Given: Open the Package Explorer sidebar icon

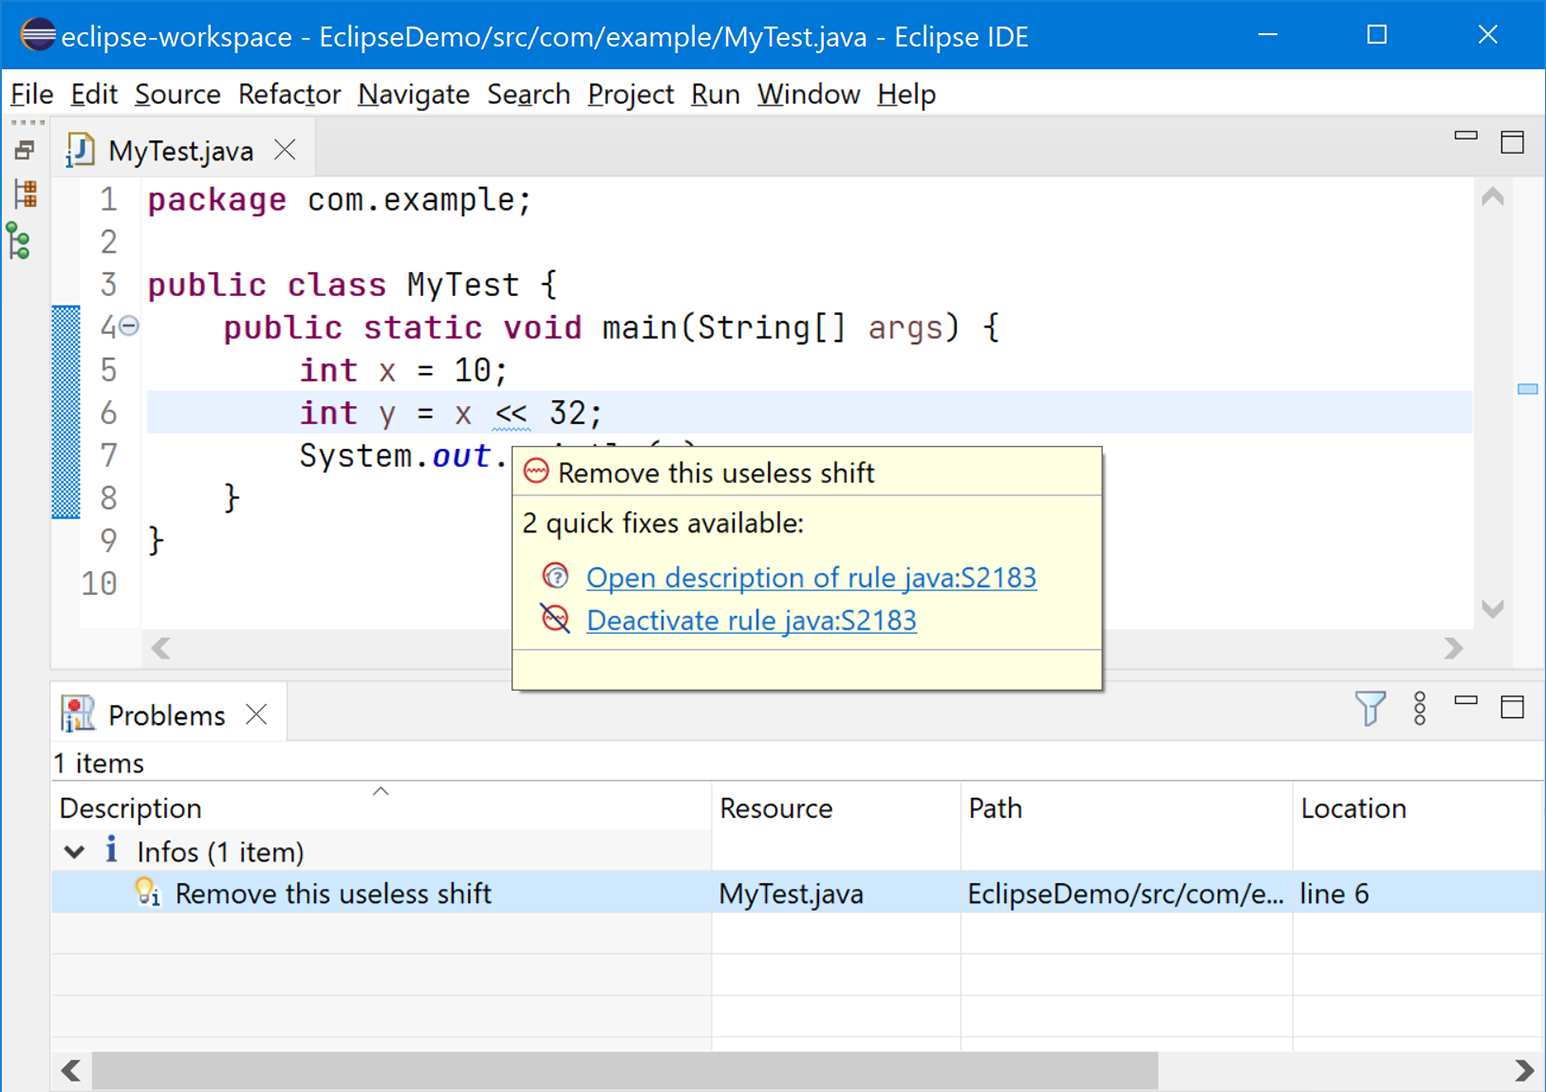Looking at the screenshot, I should 25,194.
